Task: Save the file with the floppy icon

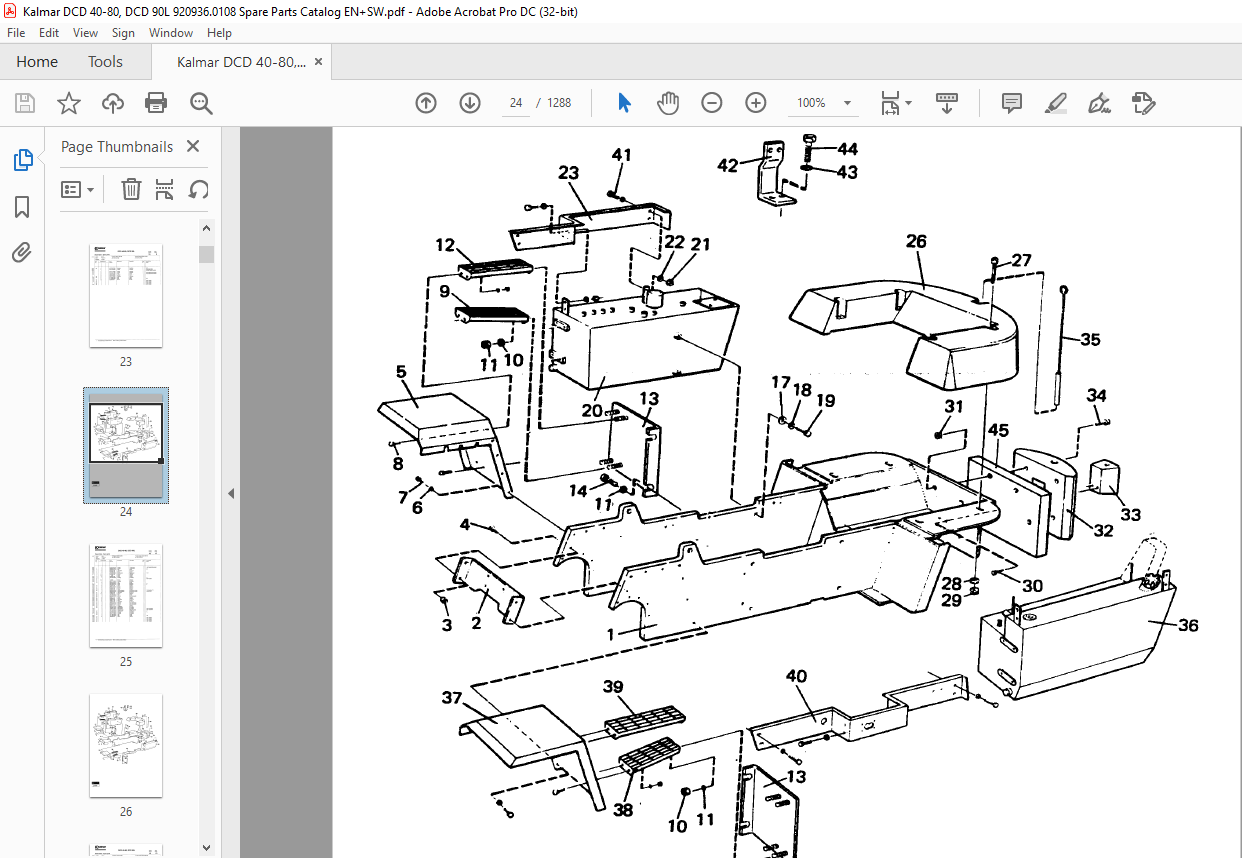Action: (25, 103)
